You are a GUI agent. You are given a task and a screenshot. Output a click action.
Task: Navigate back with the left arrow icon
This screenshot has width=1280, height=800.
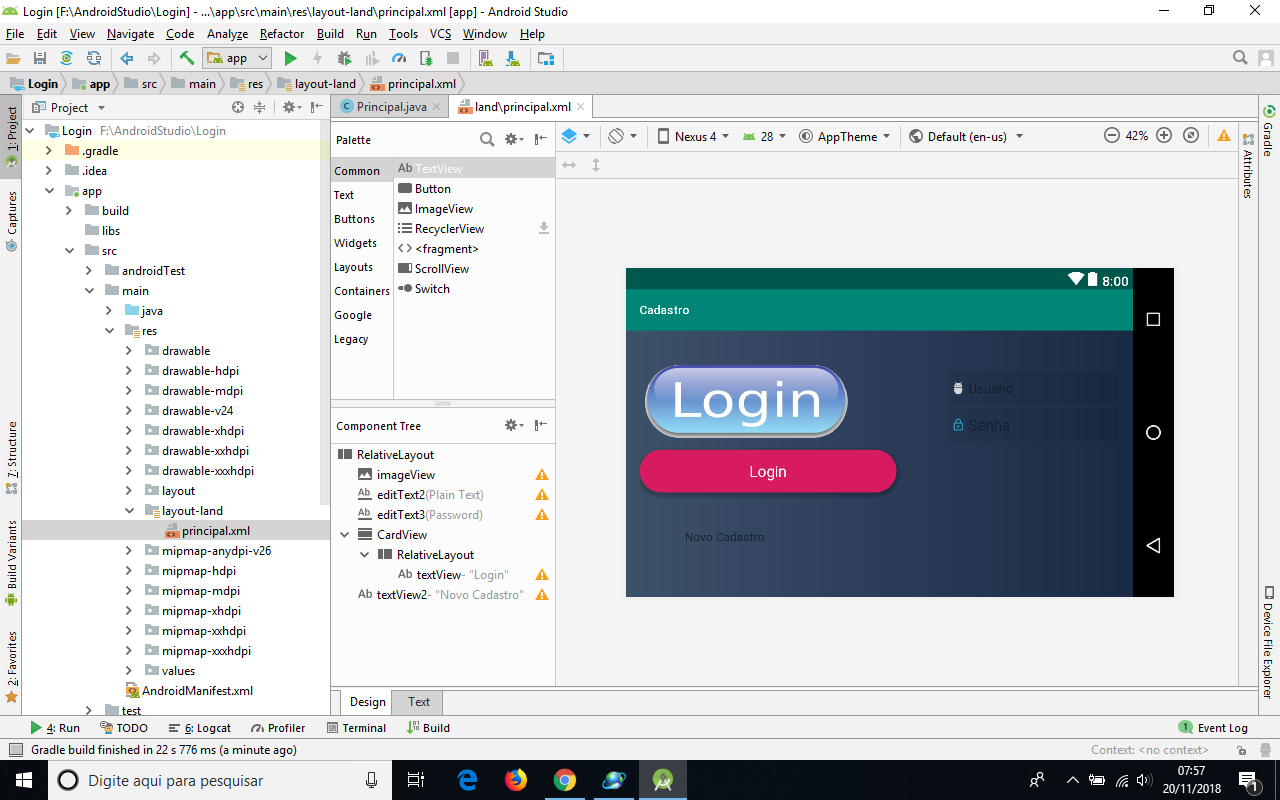127,58
